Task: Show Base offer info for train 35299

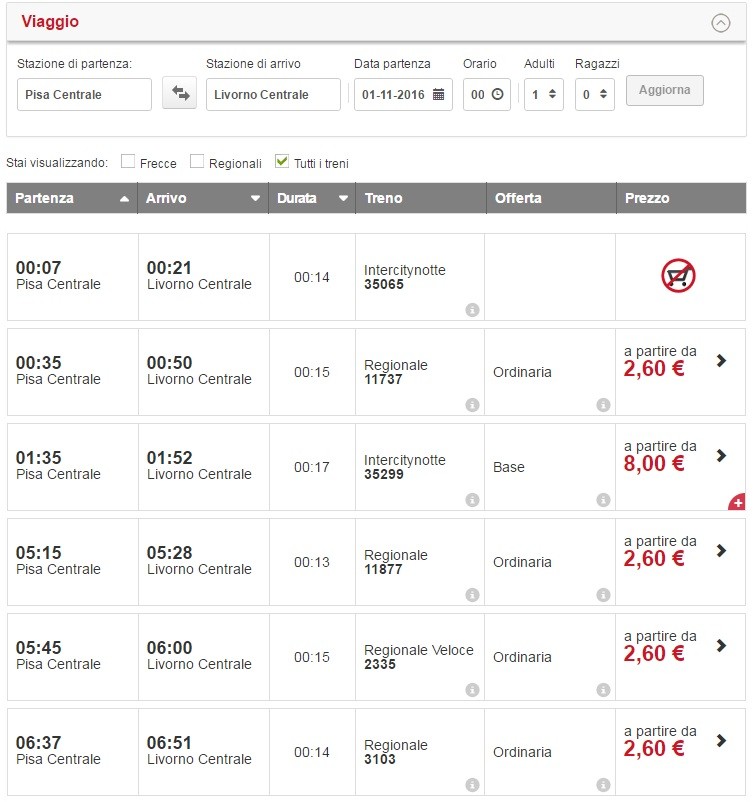Action: click(x=603, y=500)
